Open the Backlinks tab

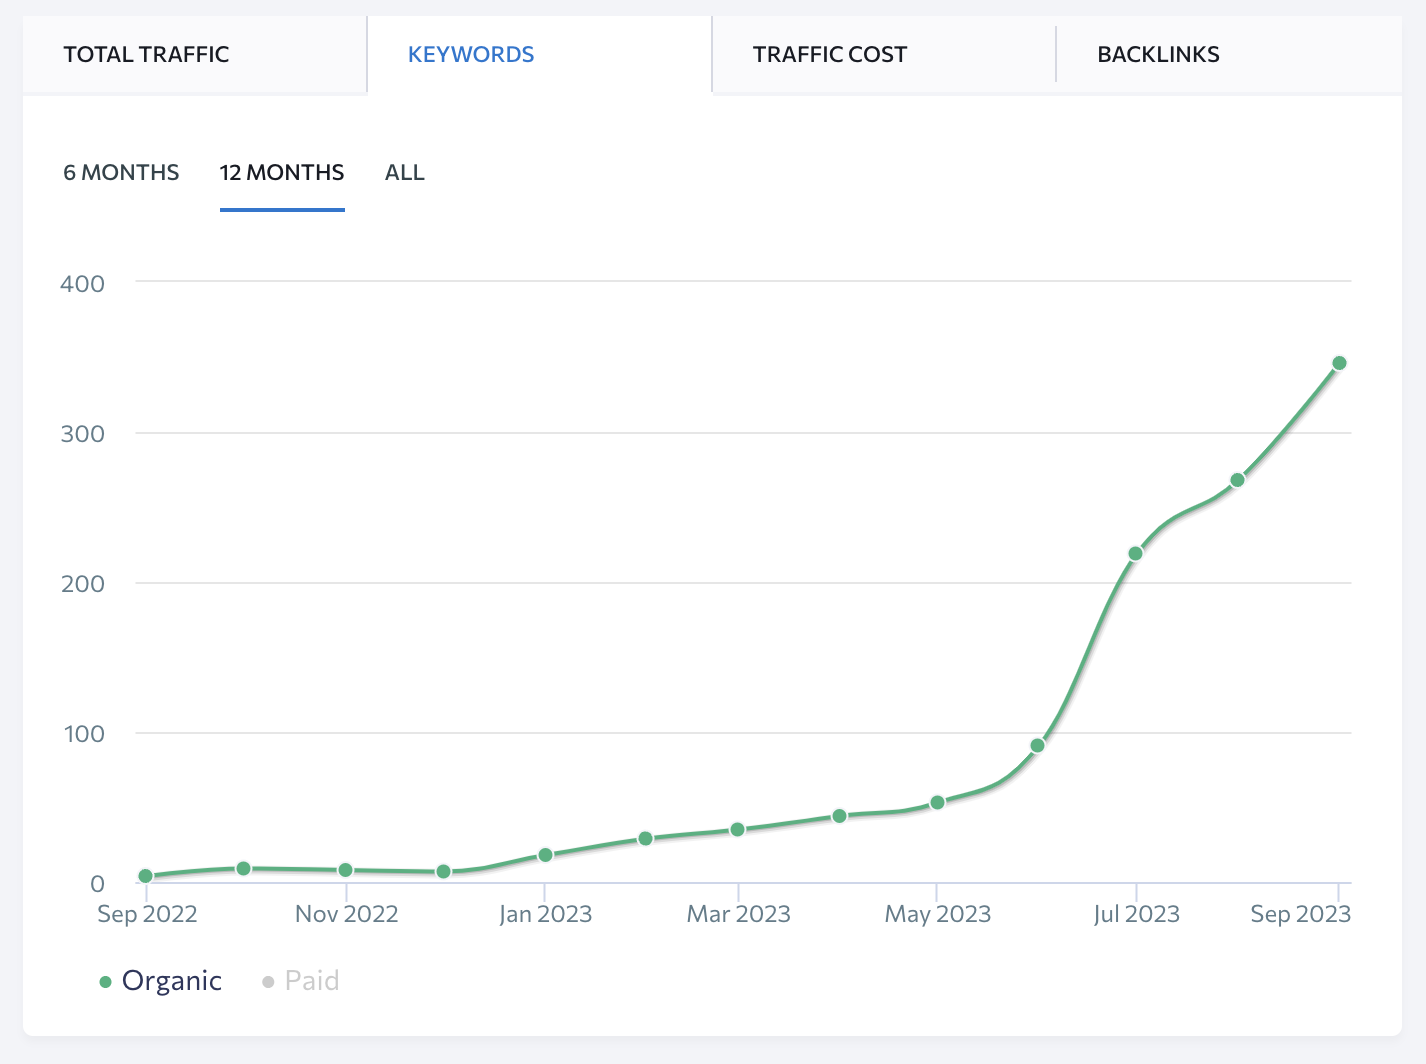point(1158,55)
